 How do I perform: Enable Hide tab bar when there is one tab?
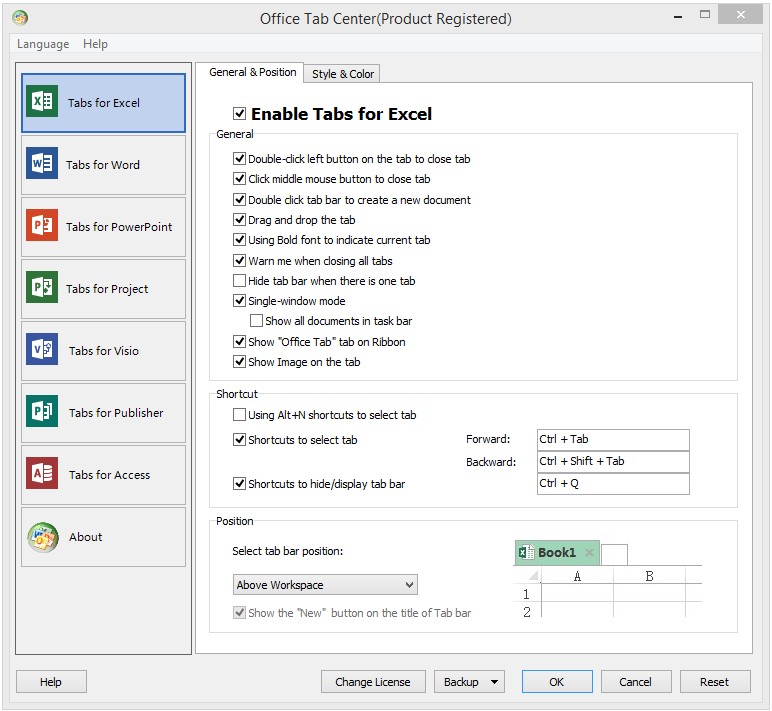point(239,281)
